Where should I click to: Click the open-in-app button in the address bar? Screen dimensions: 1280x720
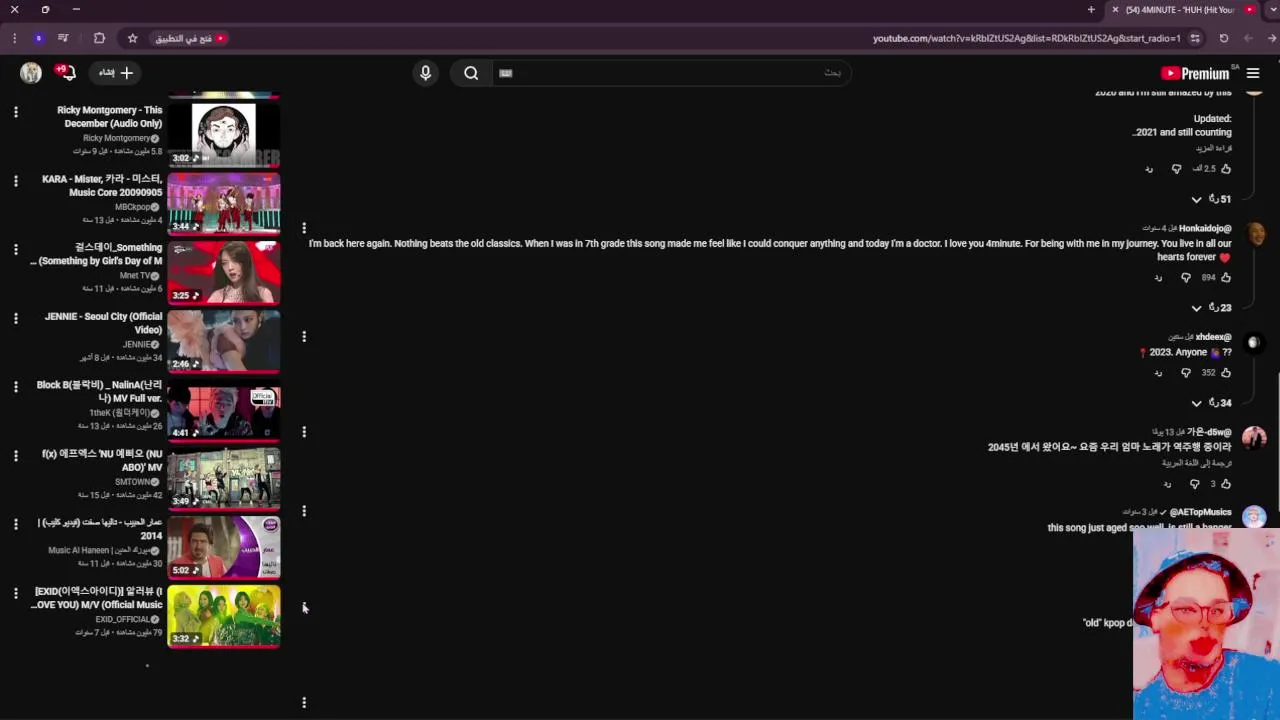[x=190, y=38]
